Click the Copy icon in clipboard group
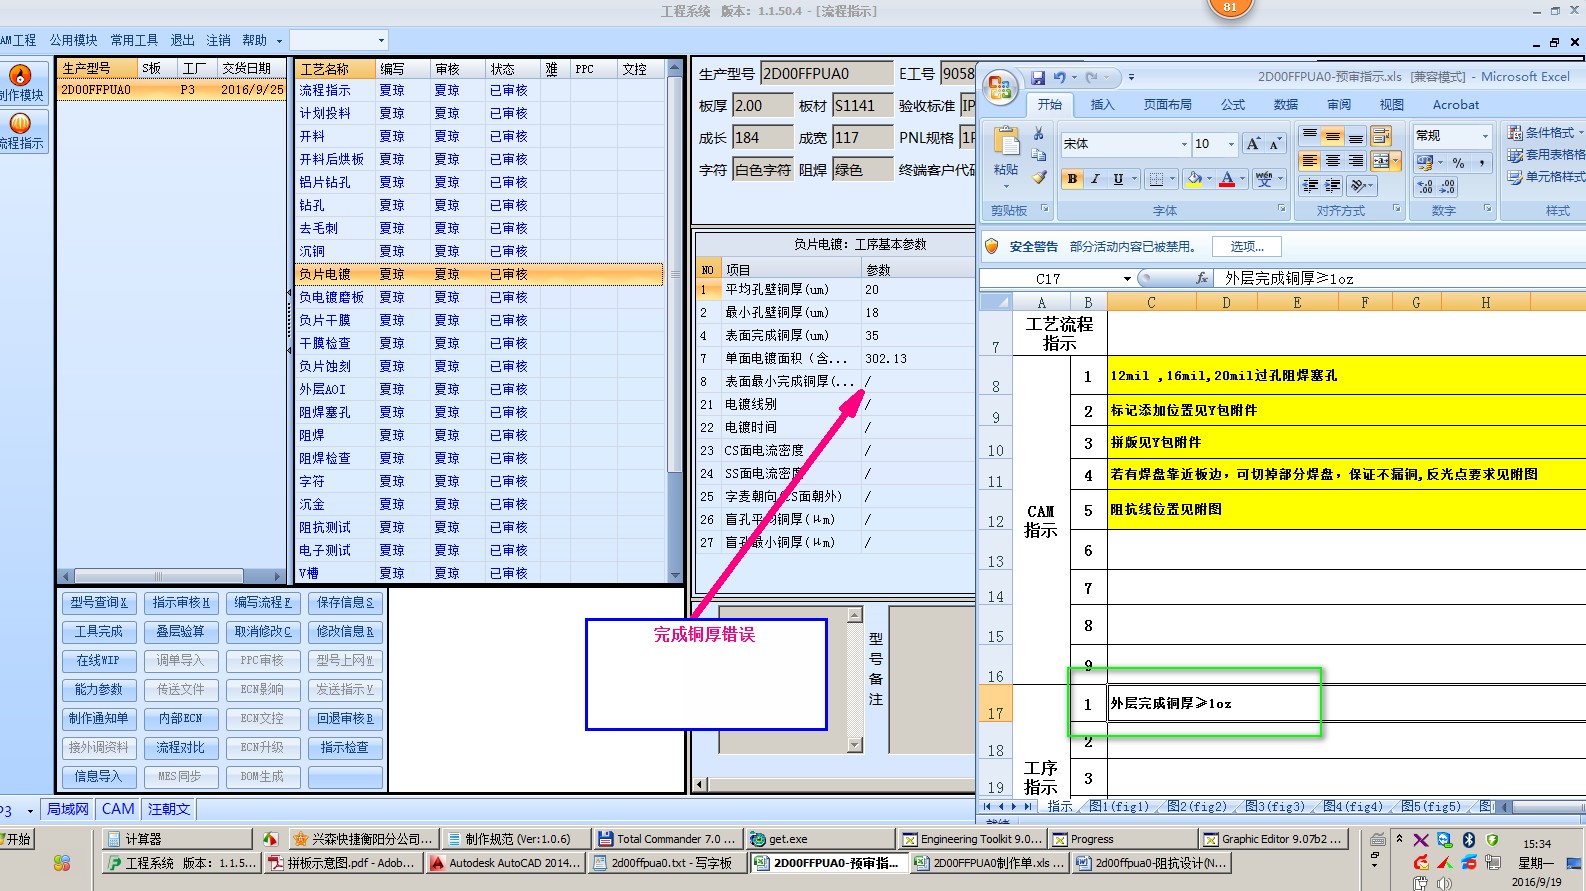1586x891 pixels. tap(1039, 155)
